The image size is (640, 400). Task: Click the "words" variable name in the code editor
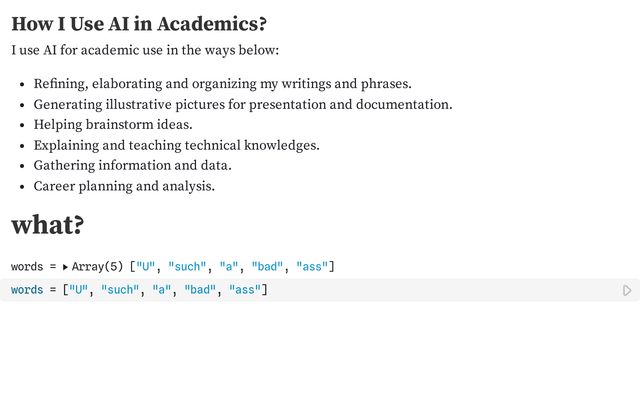[27, 290]
